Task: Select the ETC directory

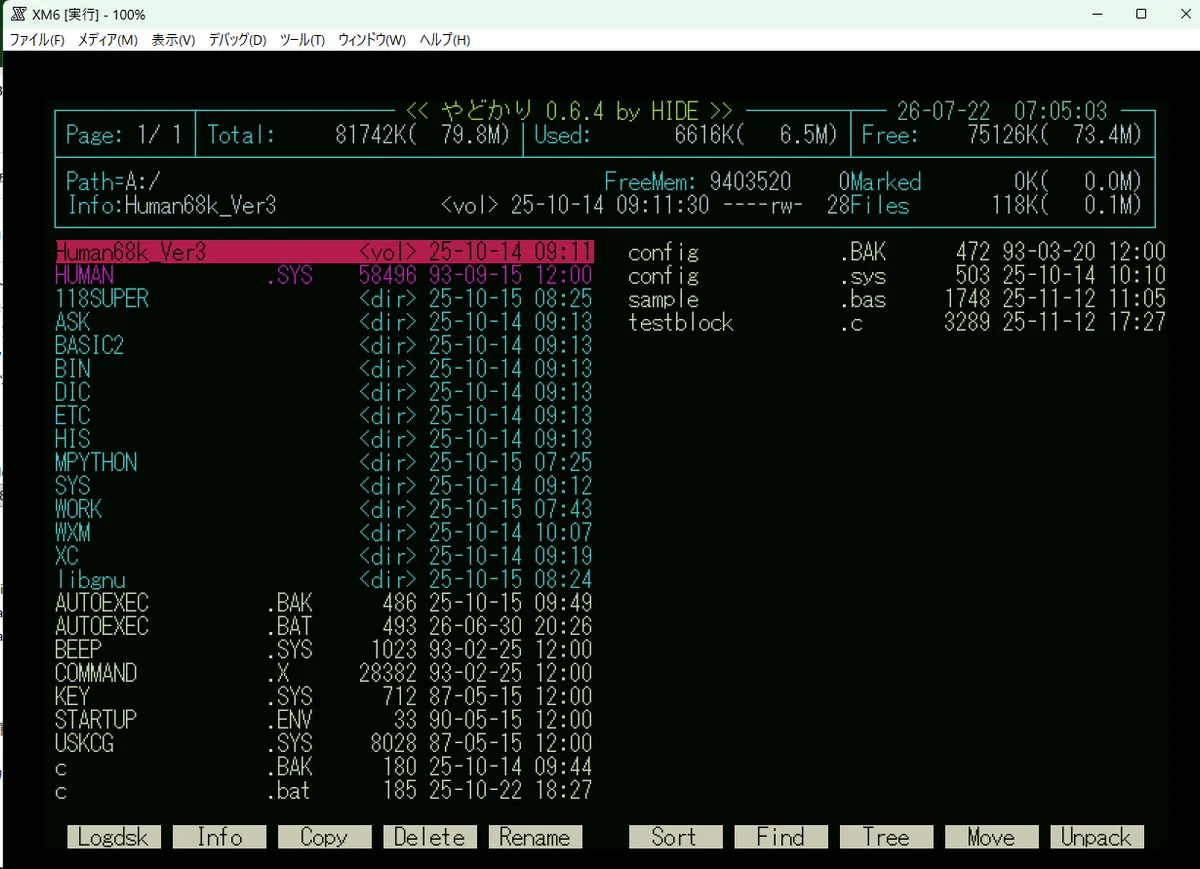Action: tap(324, 415)
